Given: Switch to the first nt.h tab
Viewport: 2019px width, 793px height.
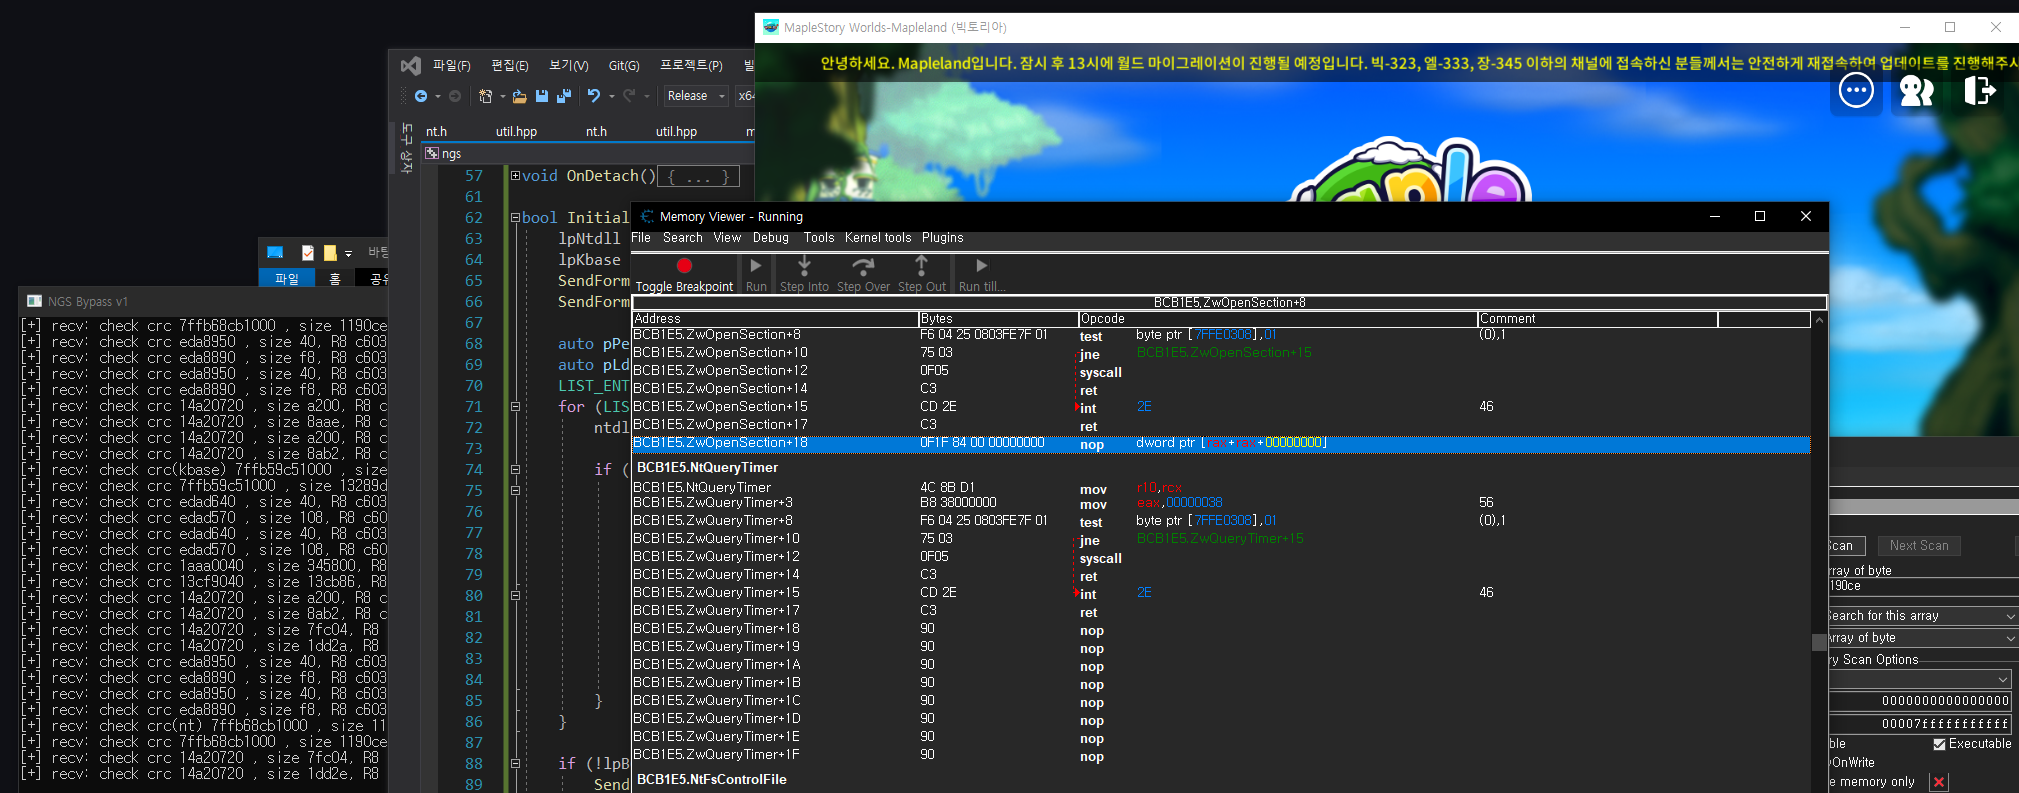Looking at the screenshot, I should pyautogui.click(x=436, y=132).
